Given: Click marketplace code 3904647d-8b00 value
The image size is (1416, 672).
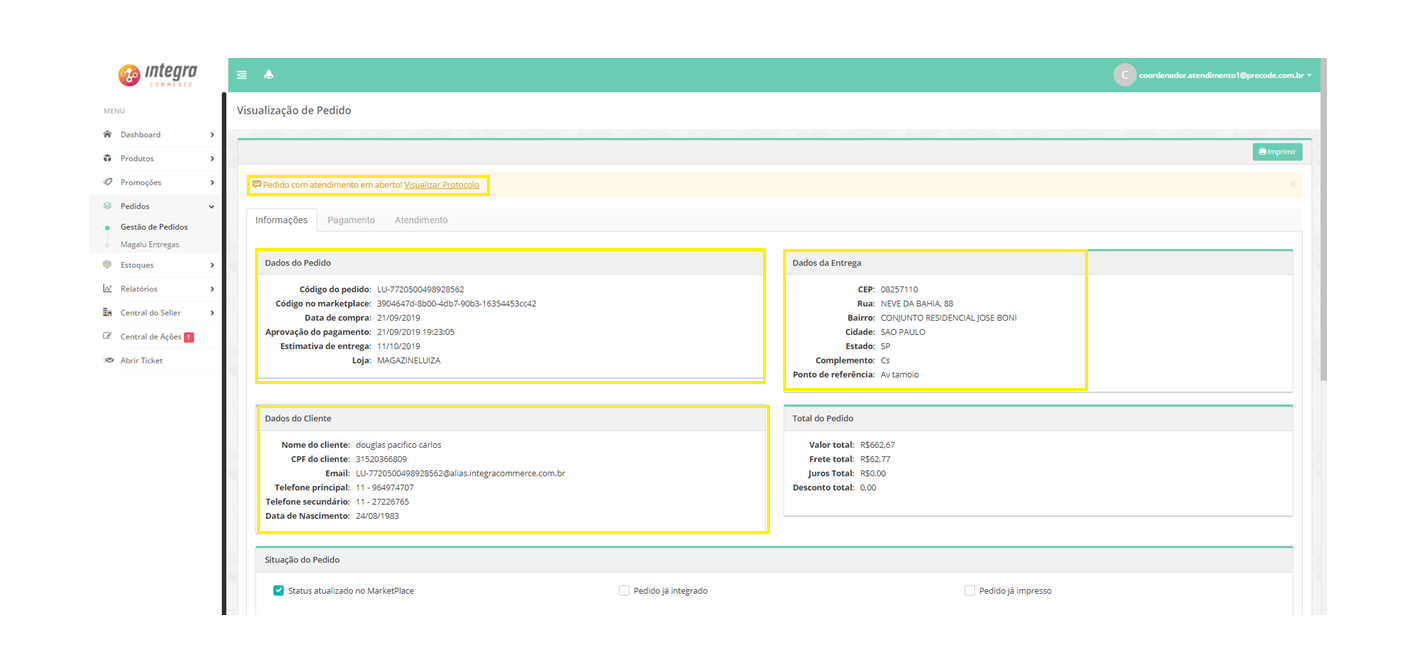Looking at the screenshot, I should pyautogui.click(x=456, y=303).
